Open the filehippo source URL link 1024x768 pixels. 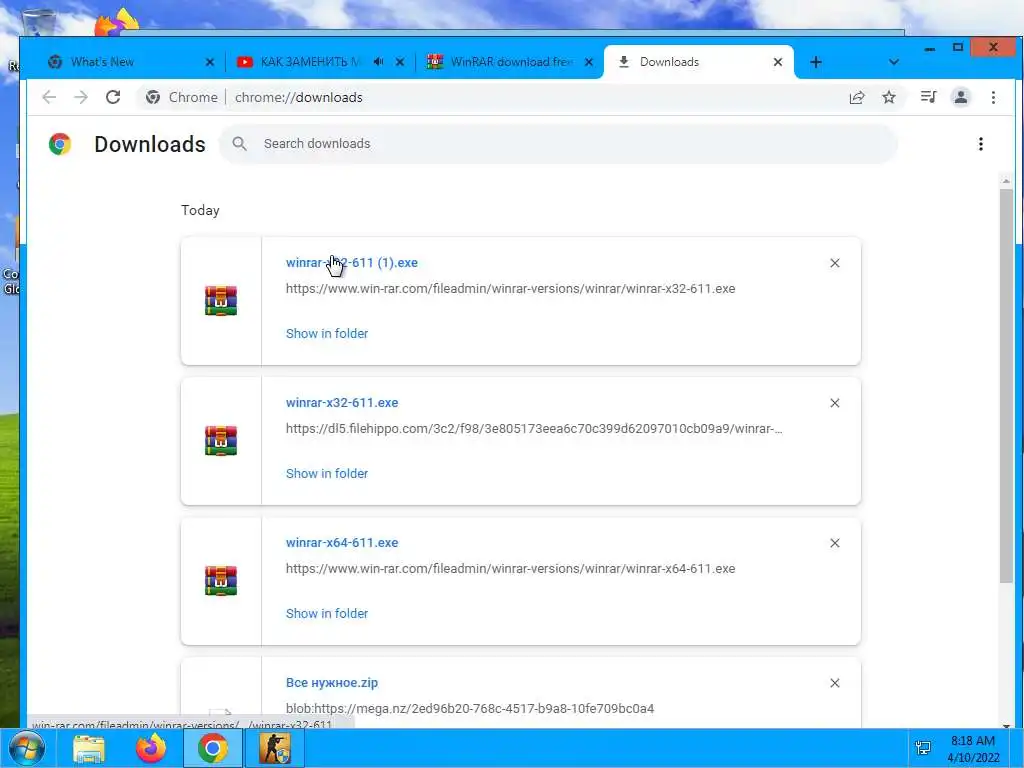click(x=534, y=428)
